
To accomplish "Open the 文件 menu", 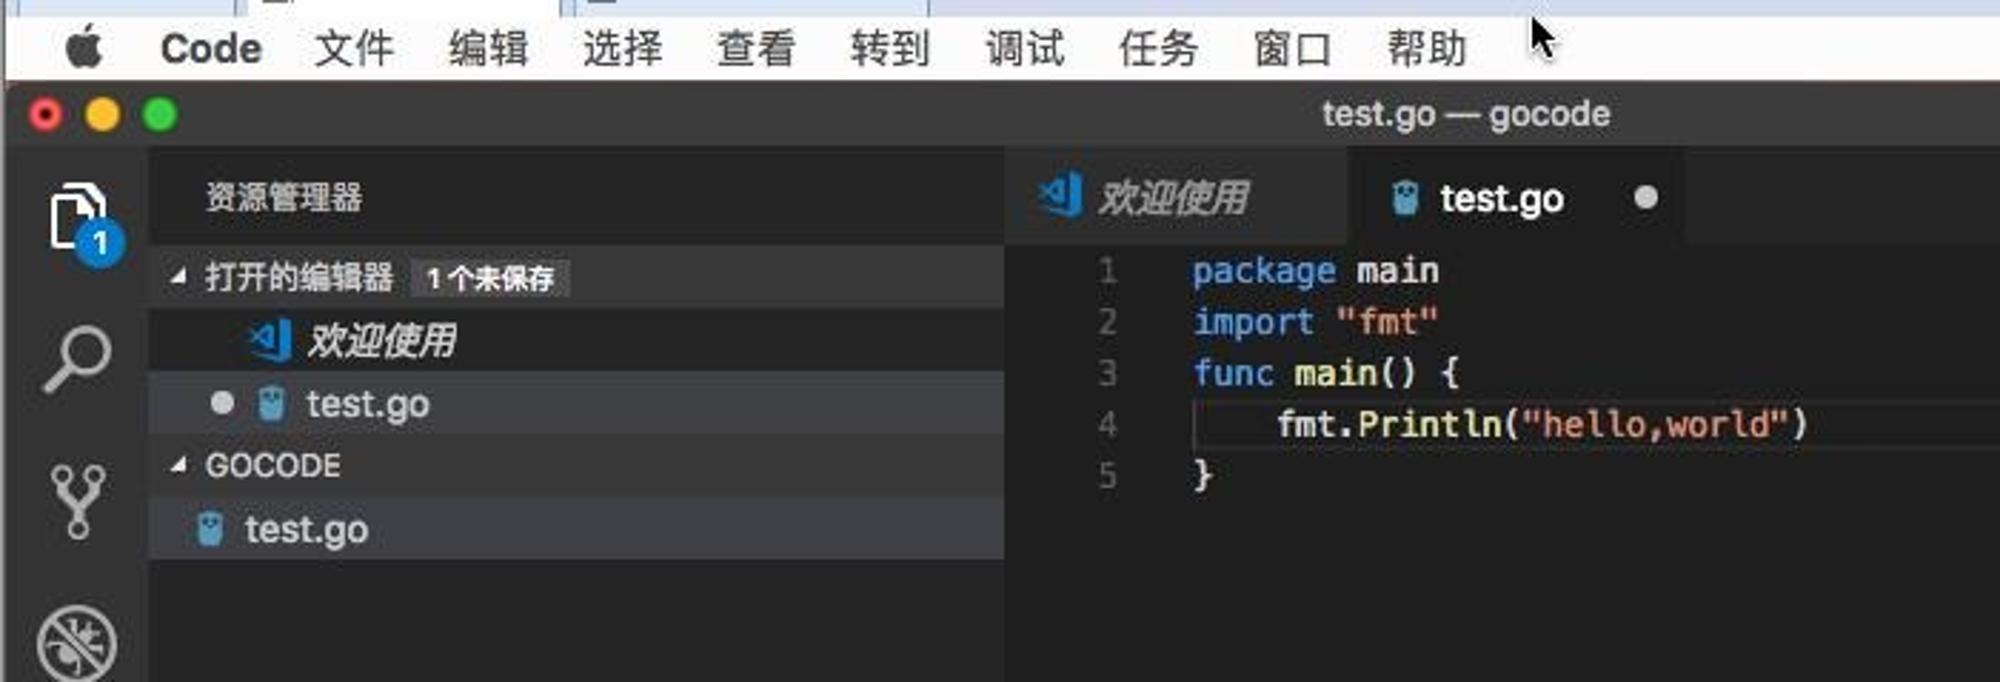I will pos(354,48).
